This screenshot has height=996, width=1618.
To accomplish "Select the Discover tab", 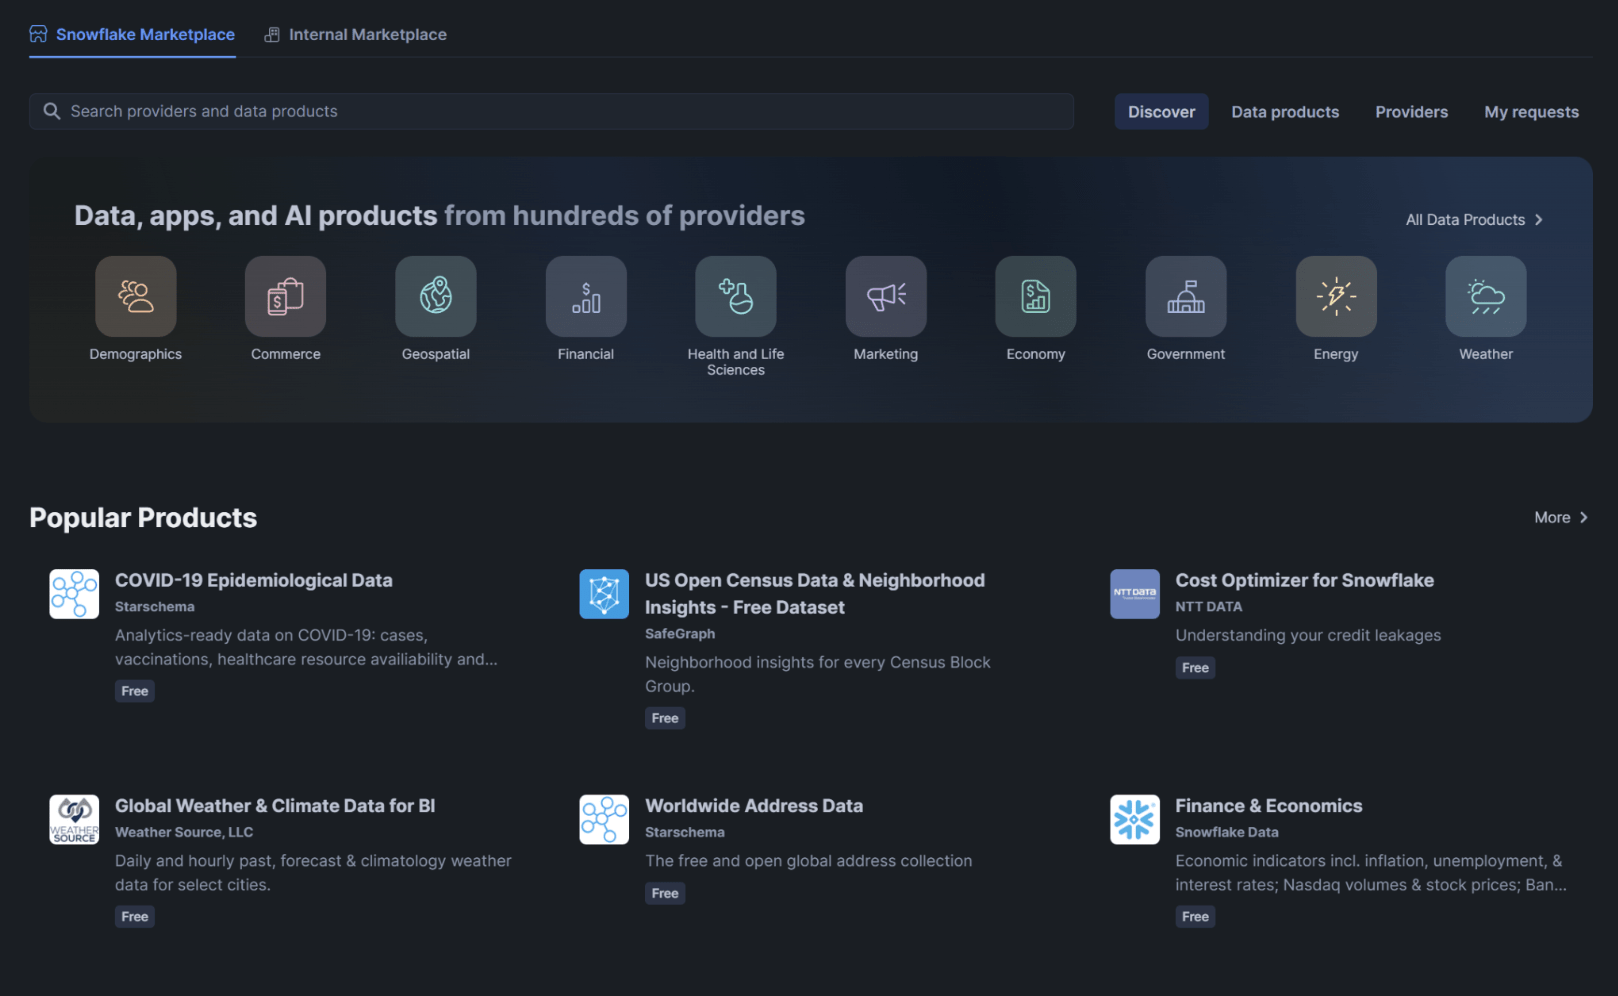I will (1162, 112).
